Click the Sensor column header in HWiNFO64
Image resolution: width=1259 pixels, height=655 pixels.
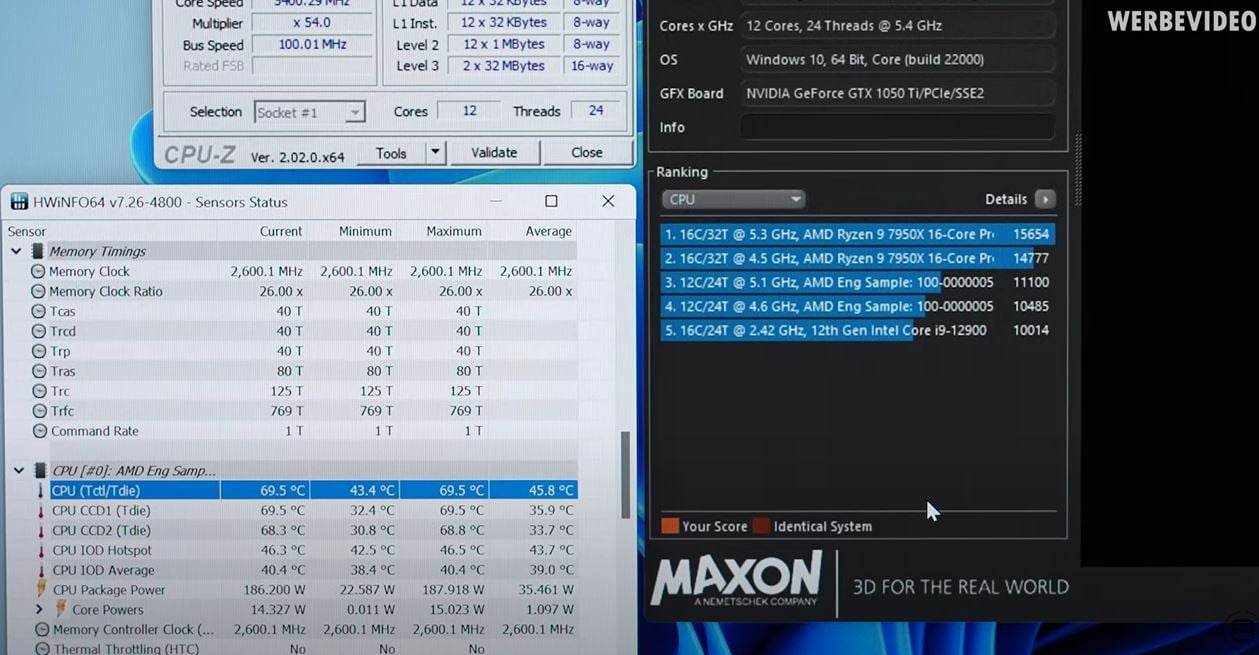27,231
